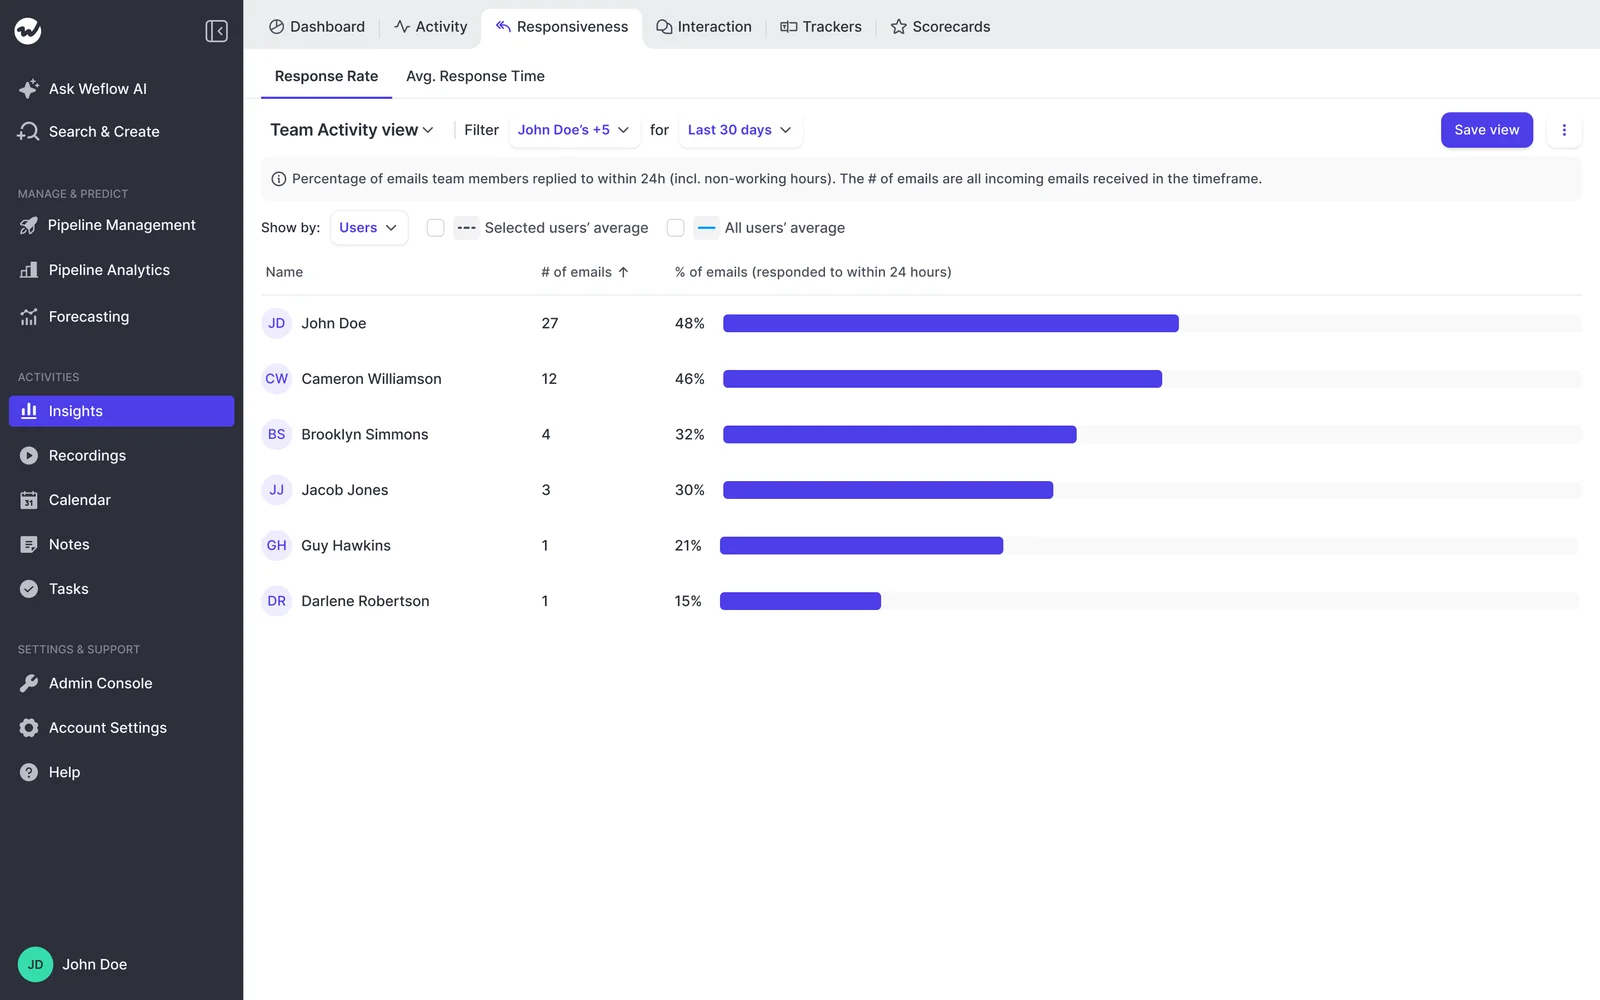Open the Show by Users dropdown
1600x1000 pixels.
click(369, 228)
